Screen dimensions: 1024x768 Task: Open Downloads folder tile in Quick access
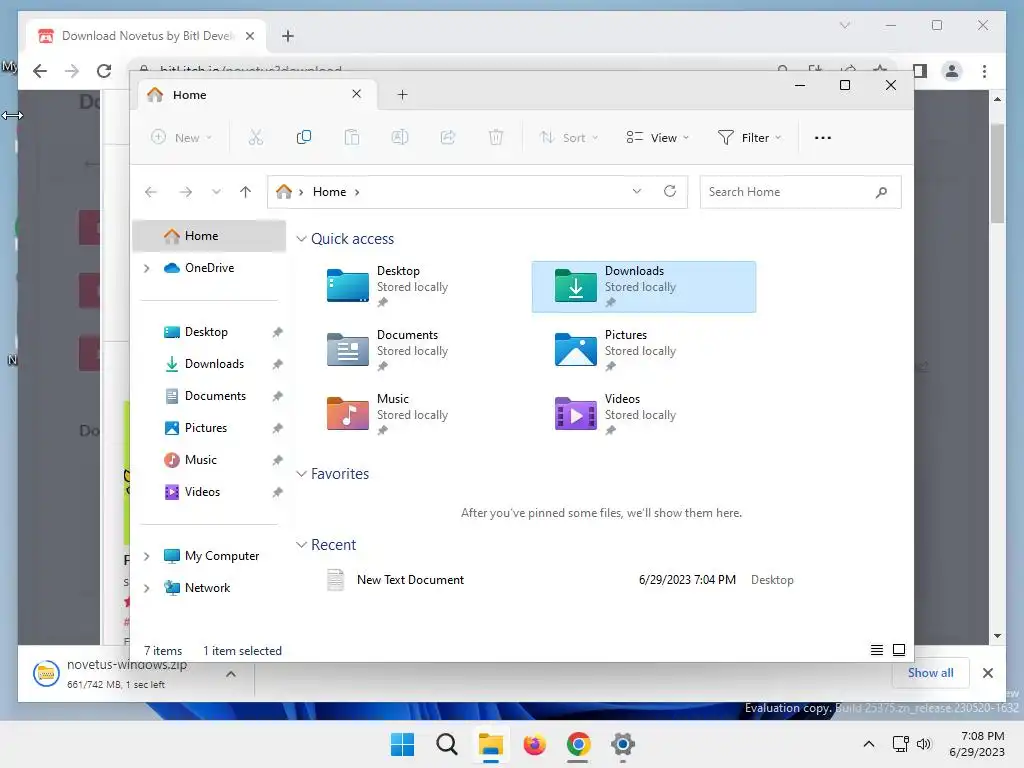coord(644,287)
